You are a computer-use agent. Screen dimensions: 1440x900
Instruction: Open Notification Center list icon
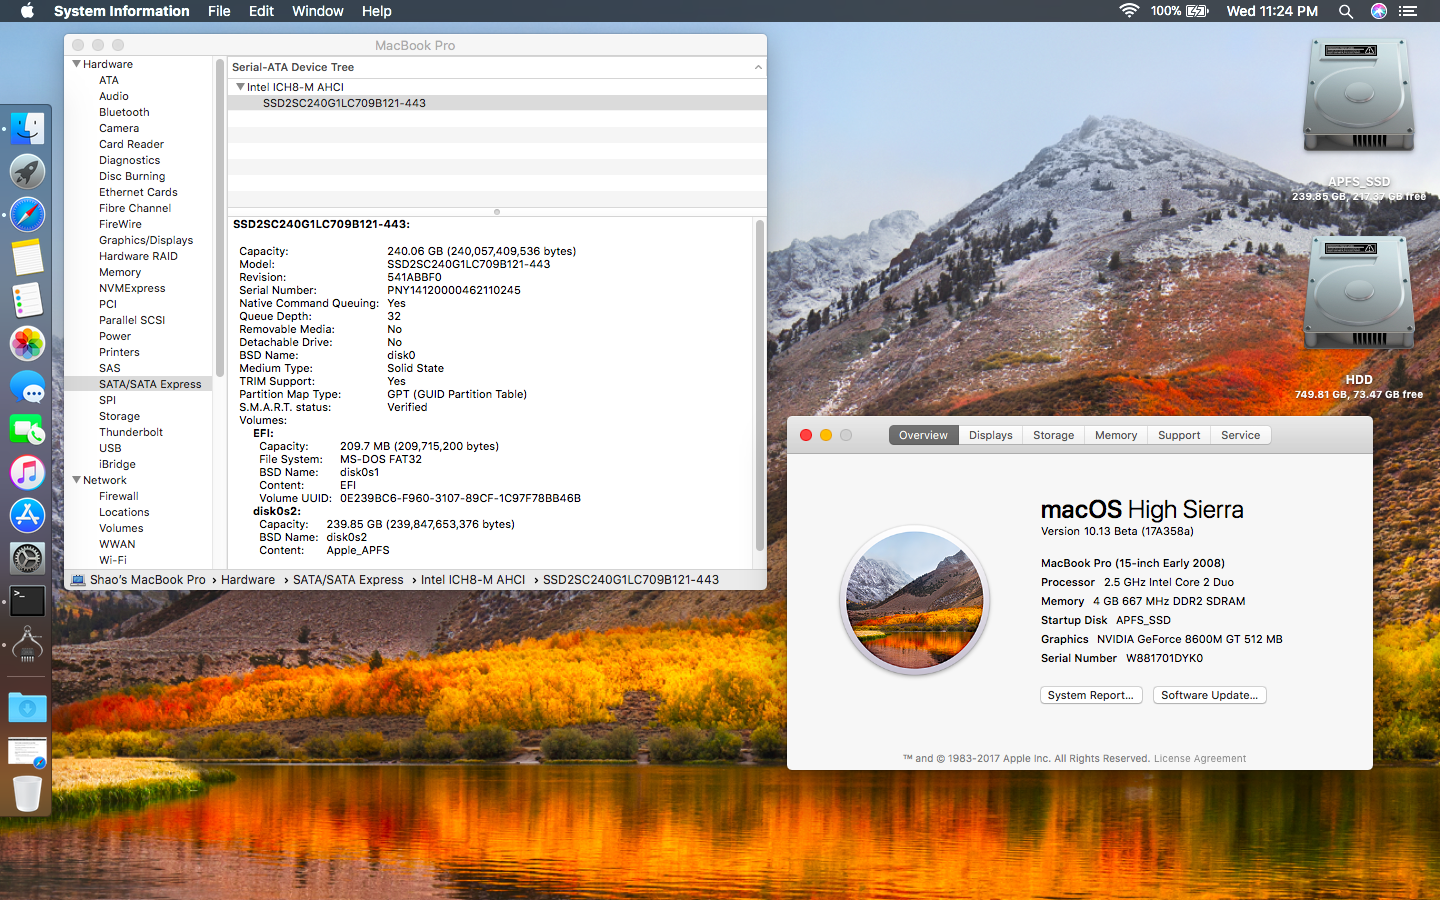click(1408, 11)
